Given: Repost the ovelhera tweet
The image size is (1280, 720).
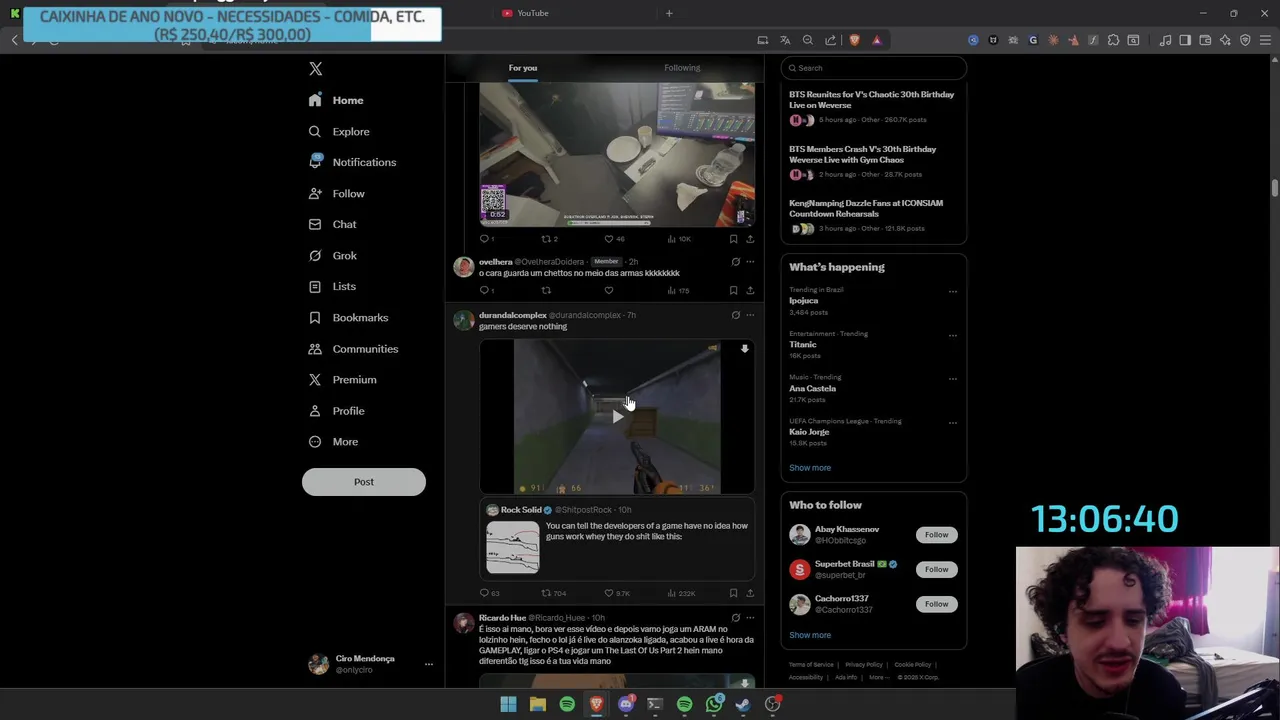Looking at the screenshot, I should click(x=546, y=290).
